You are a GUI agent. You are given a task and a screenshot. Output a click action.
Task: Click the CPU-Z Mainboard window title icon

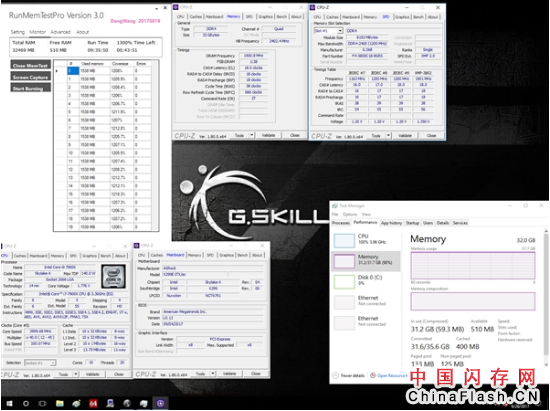(x=137, y=245)
